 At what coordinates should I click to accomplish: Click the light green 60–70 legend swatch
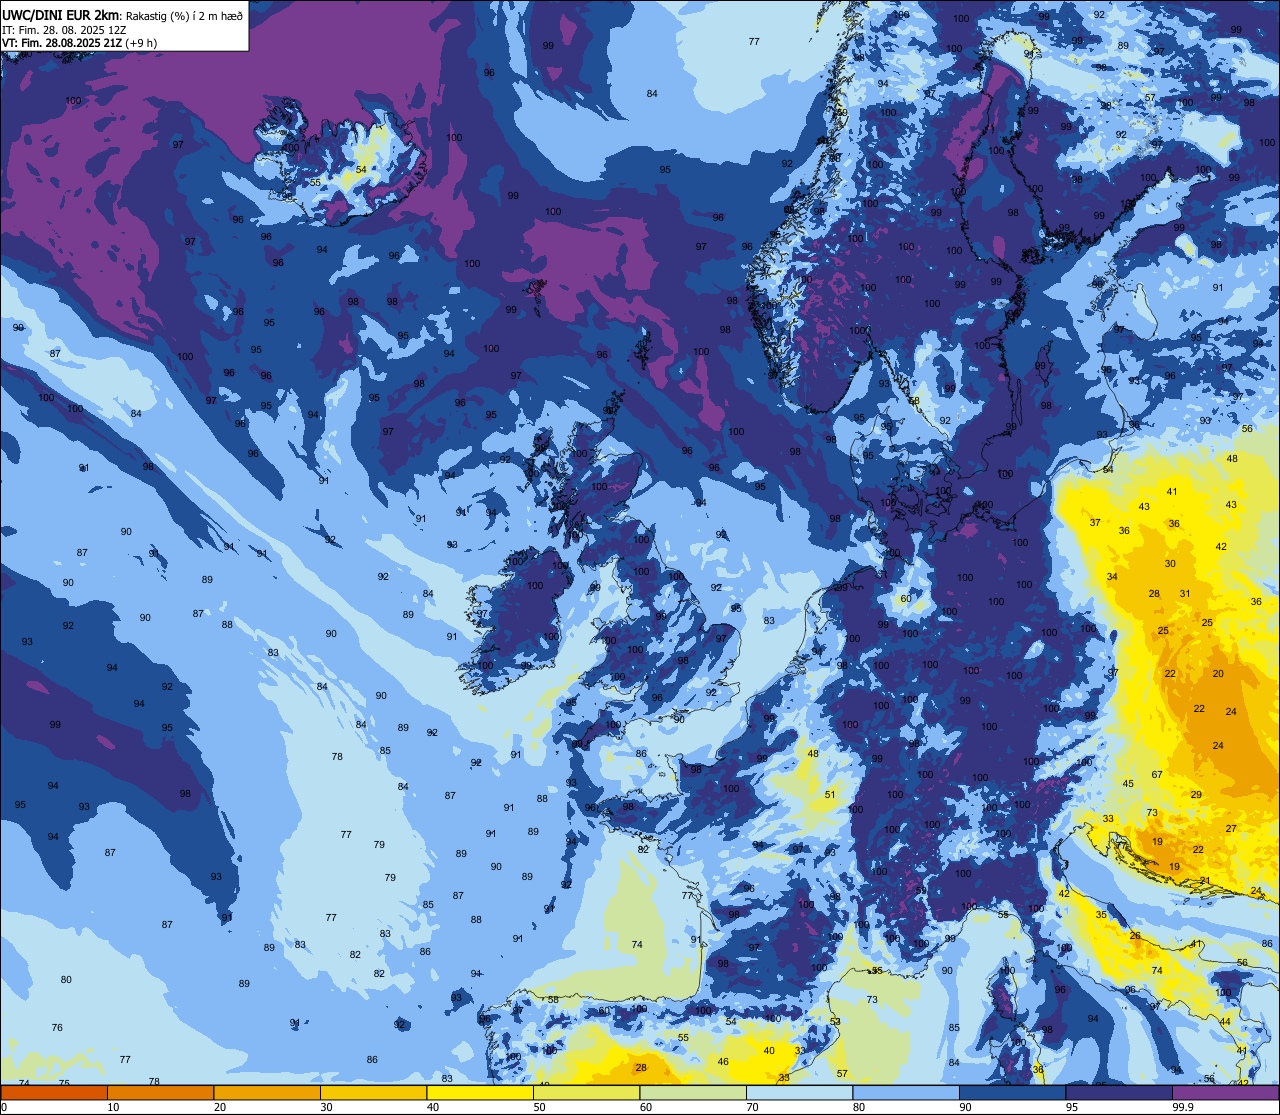pyautogui.click(x=693, y=1092)
